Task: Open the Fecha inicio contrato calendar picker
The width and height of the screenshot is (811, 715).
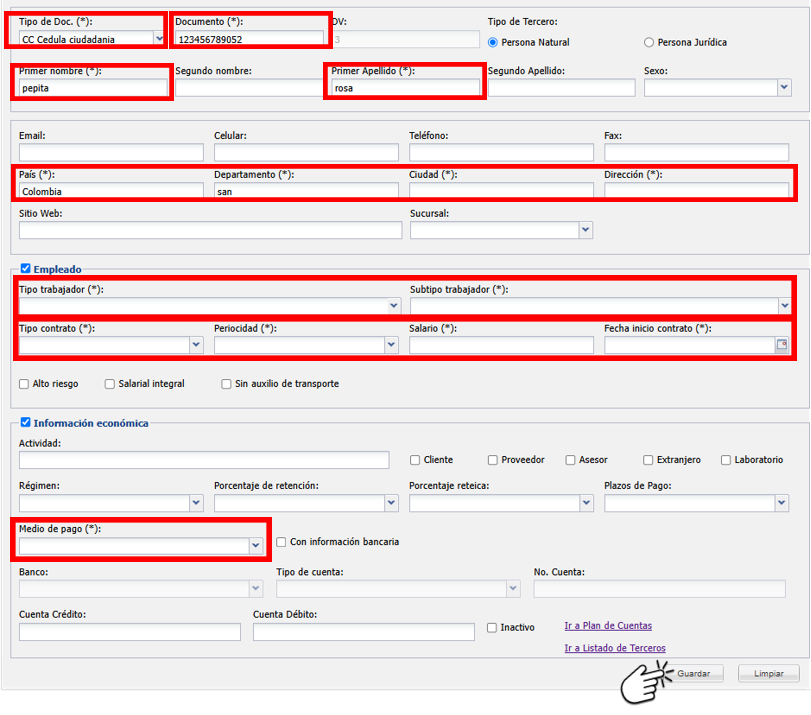Action: 782,345
